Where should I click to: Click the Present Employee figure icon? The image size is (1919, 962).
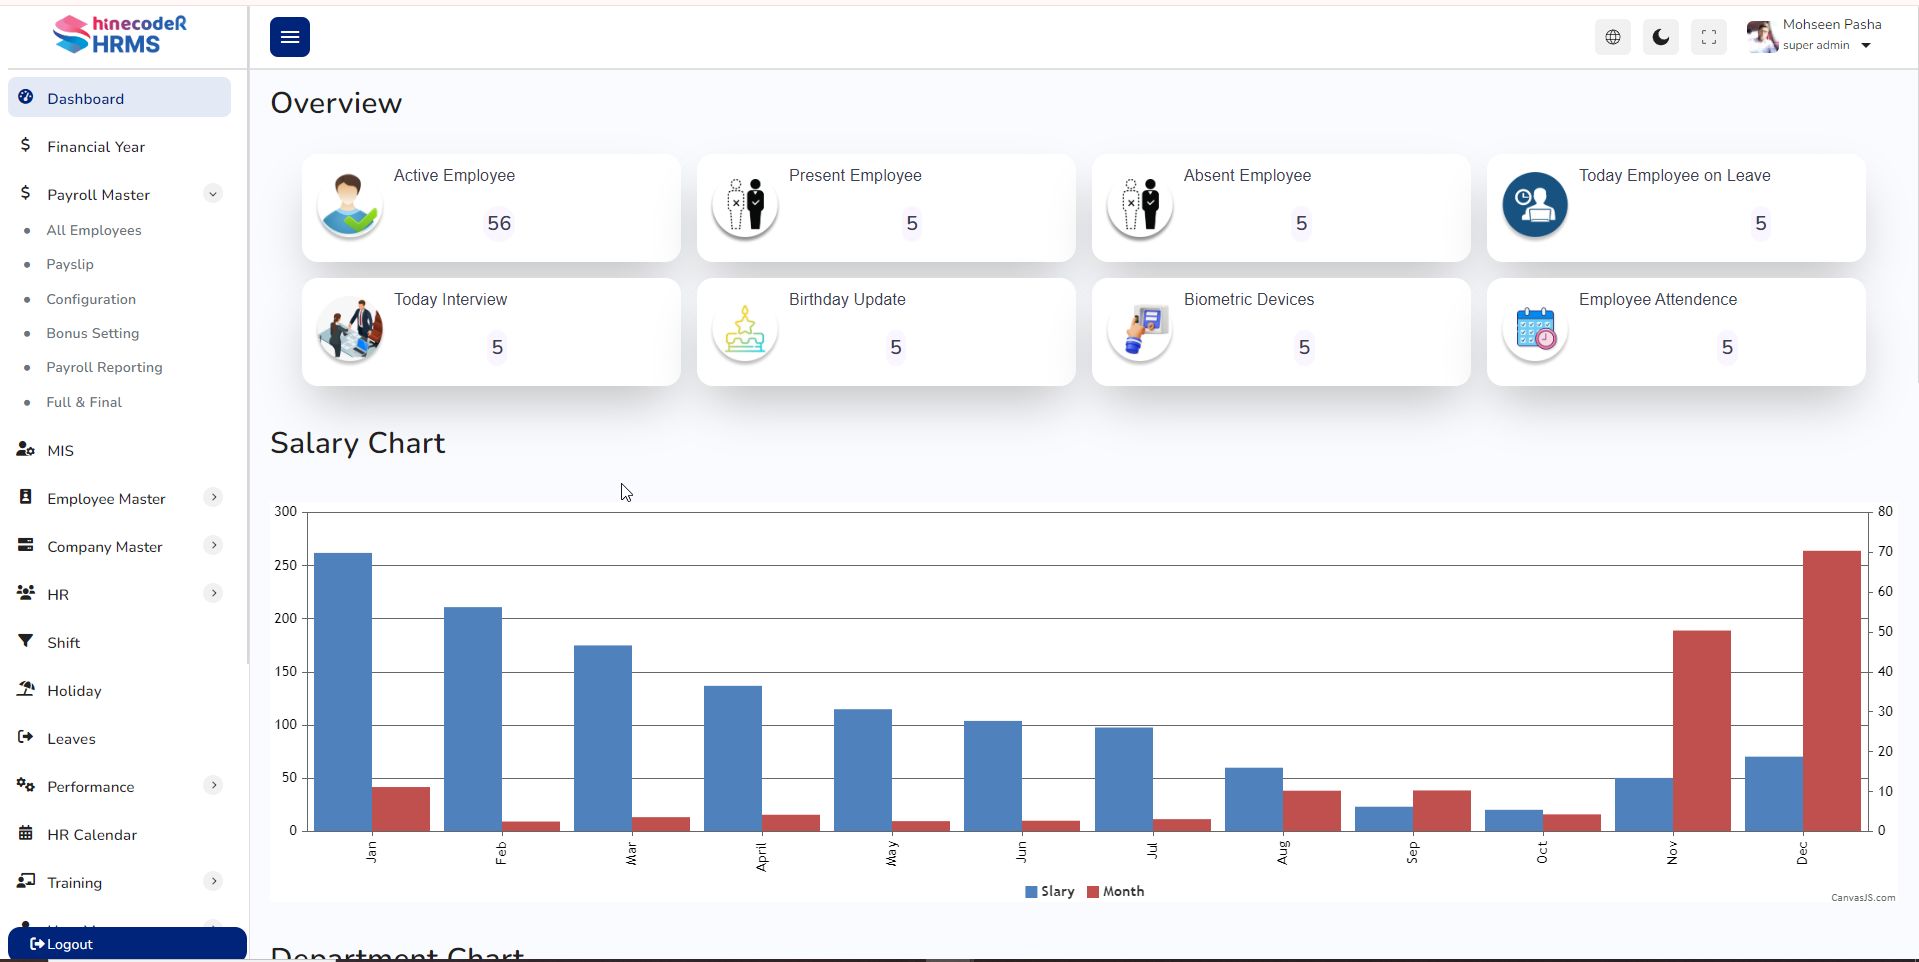point(745,205)
